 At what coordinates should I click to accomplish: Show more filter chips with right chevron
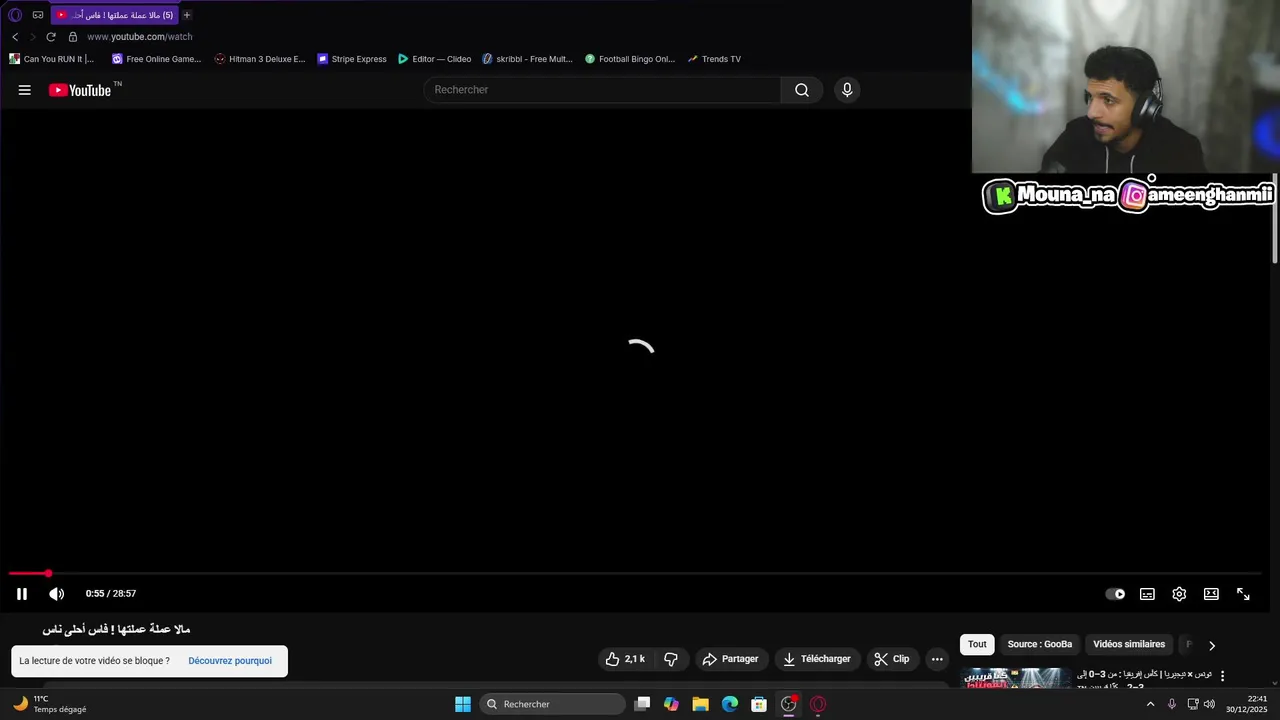pyautogui.click(x=1212, y=646)
